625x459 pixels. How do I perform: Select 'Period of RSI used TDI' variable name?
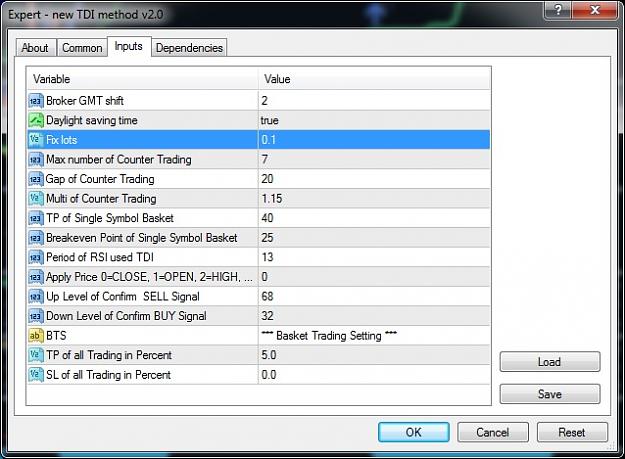pos(100,257)
